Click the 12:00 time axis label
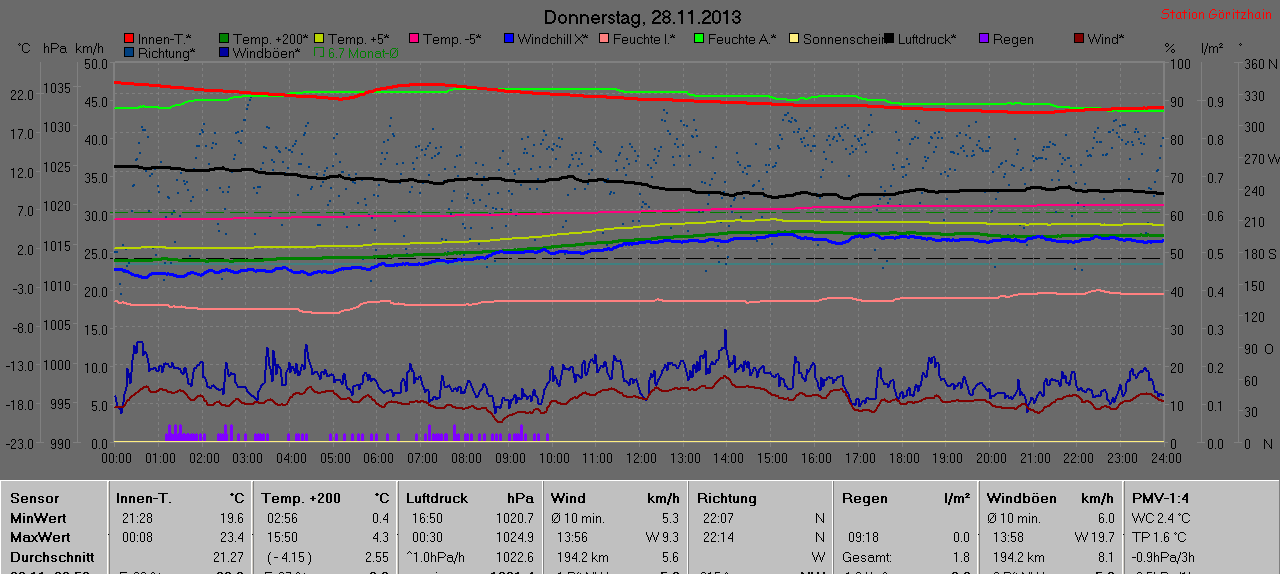1280x574 pixels. tap(641, 458)
